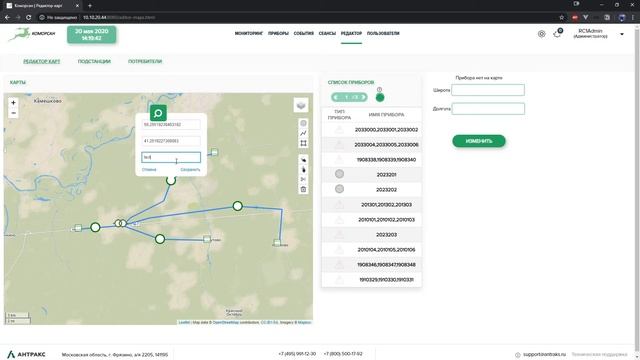The height and width of the screenshot is (360, 640).
Task: Select device row 2023202
Action: pyautogui.click(x=372, y=190)
